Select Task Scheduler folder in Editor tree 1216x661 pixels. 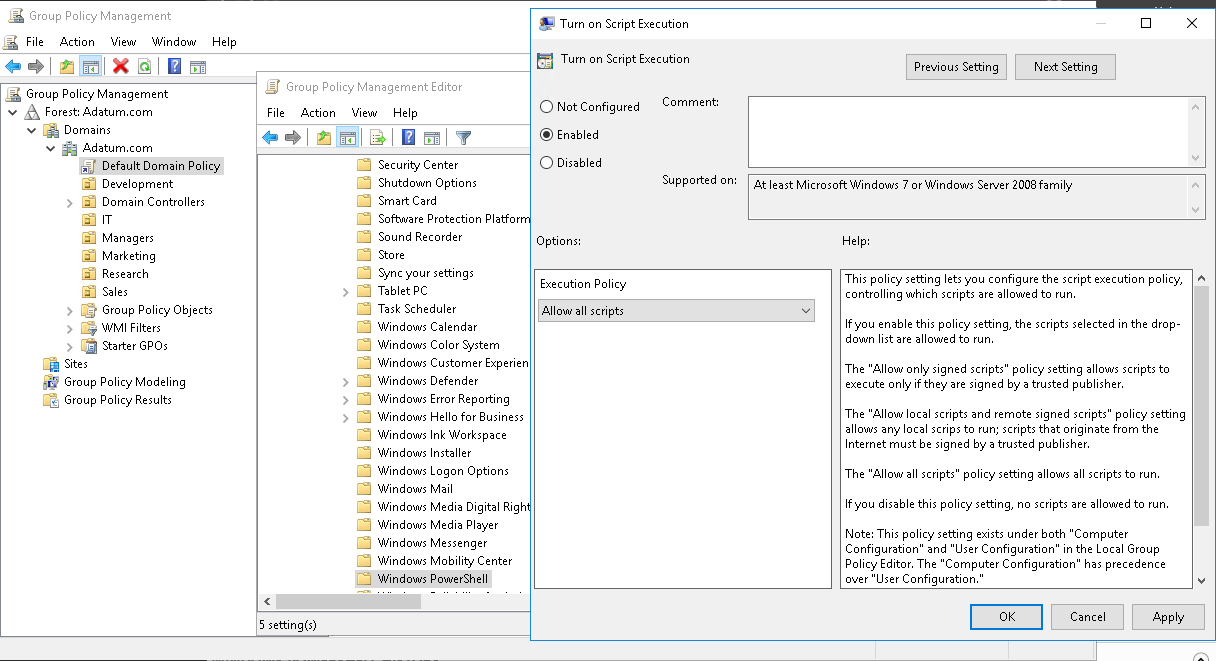tap(417, 309)
